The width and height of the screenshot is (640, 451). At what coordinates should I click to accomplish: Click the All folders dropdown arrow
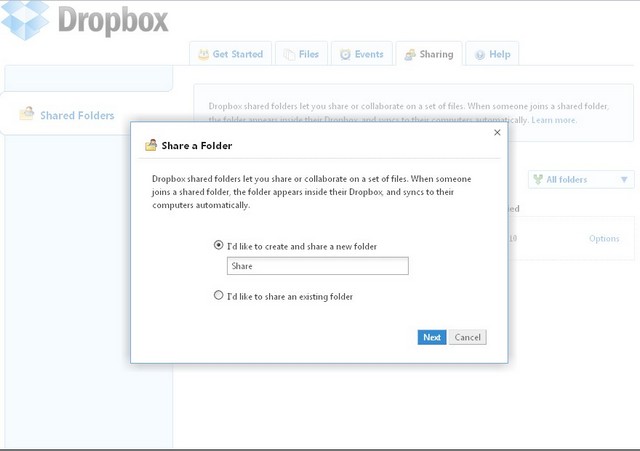pos(624,180)
